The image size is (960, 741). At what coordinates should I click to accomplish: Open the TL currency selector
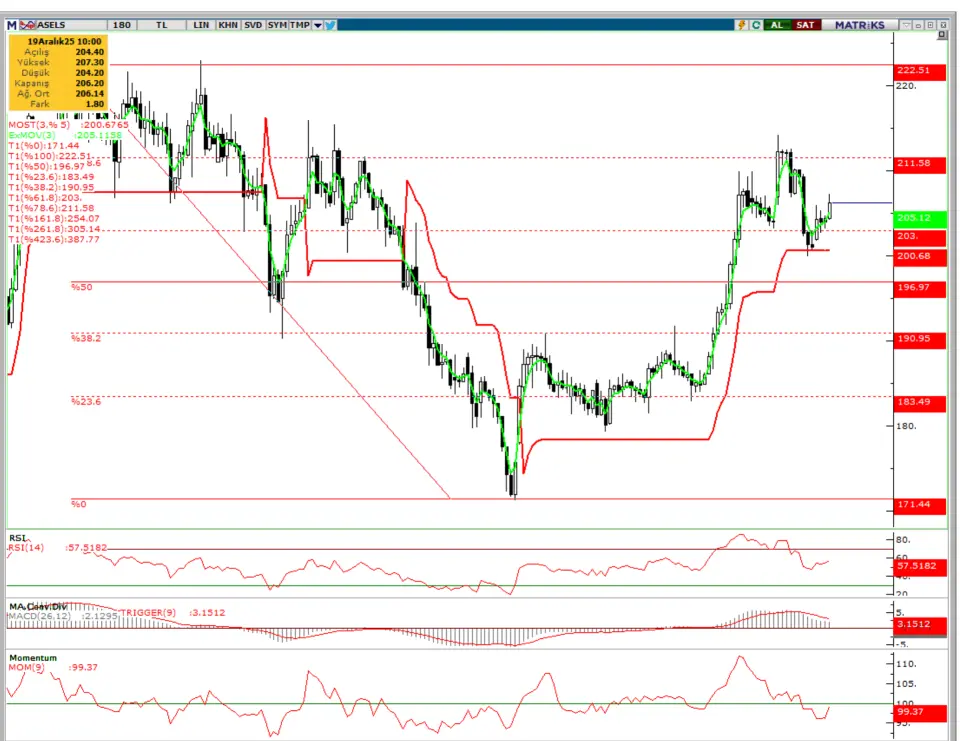pos(161,25)
